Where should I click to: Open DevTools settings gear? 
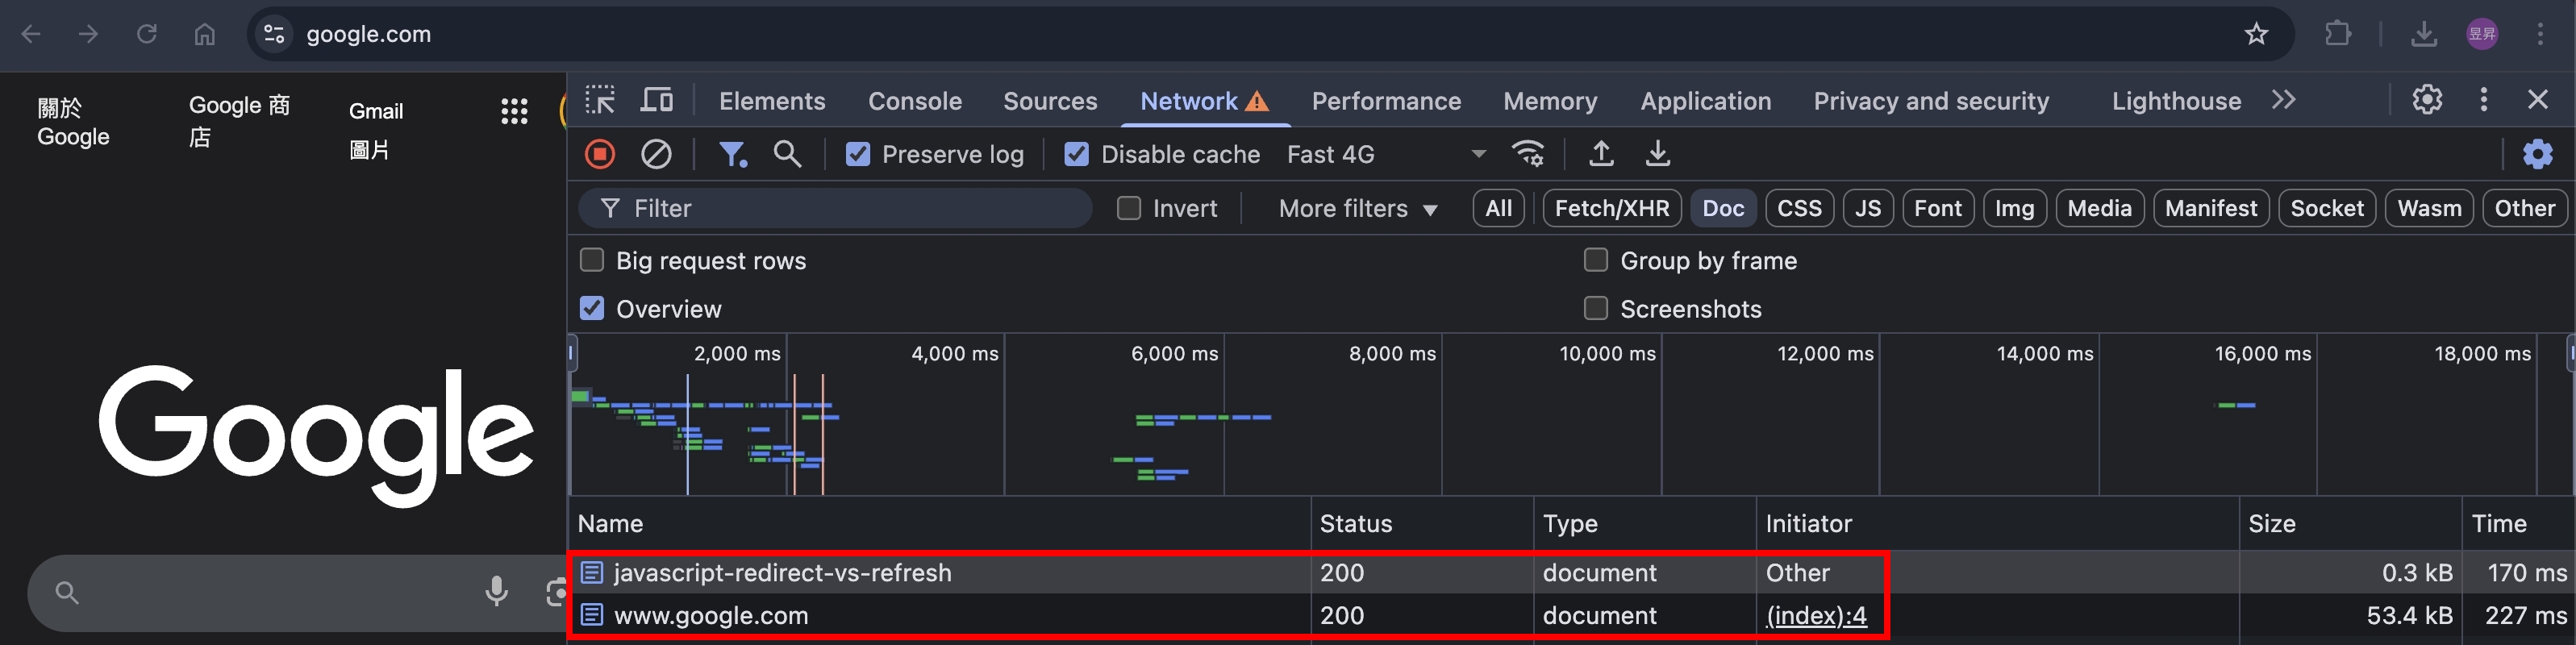point(2427,99)
